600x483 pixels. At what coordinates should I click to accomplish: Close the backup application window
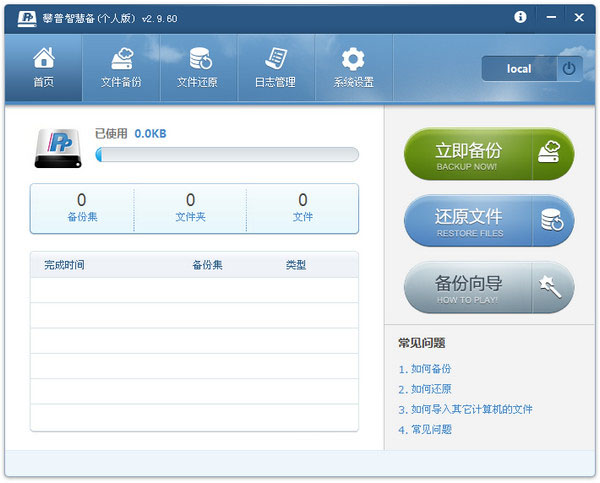point(579,17)
